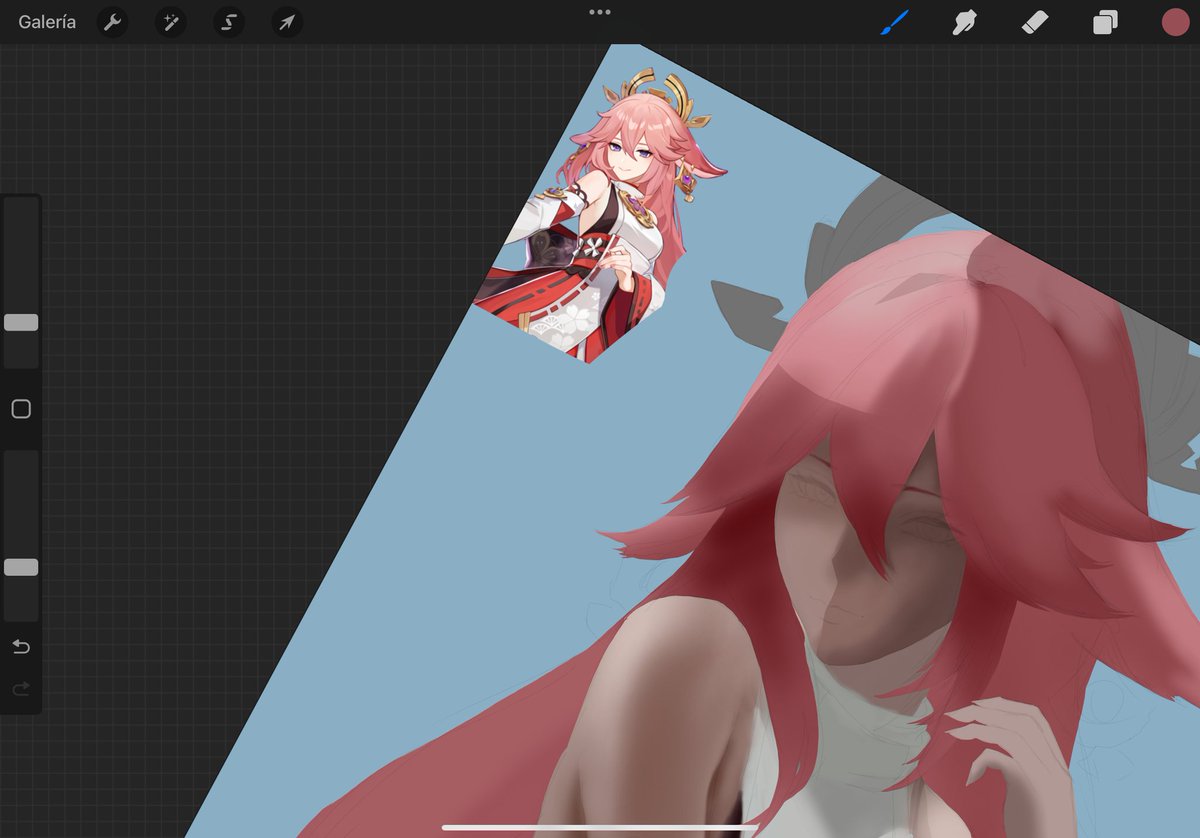This screenshot has height=838, width=1200.
Task: Select the Brush paint tool
Action: (x=895, y=22)
